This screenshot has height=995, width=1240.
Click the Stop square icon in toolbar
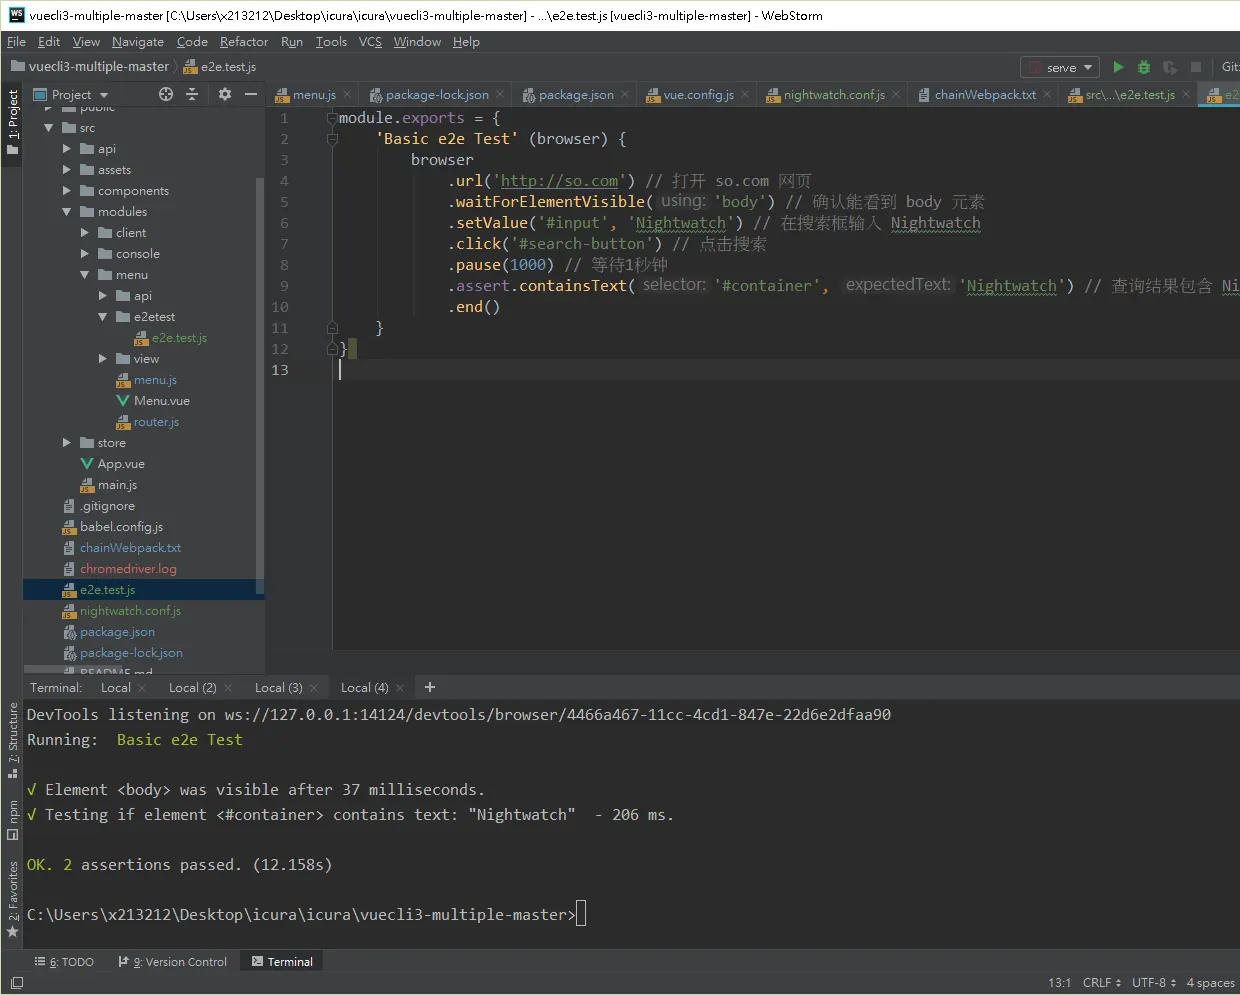(1196, 67)
